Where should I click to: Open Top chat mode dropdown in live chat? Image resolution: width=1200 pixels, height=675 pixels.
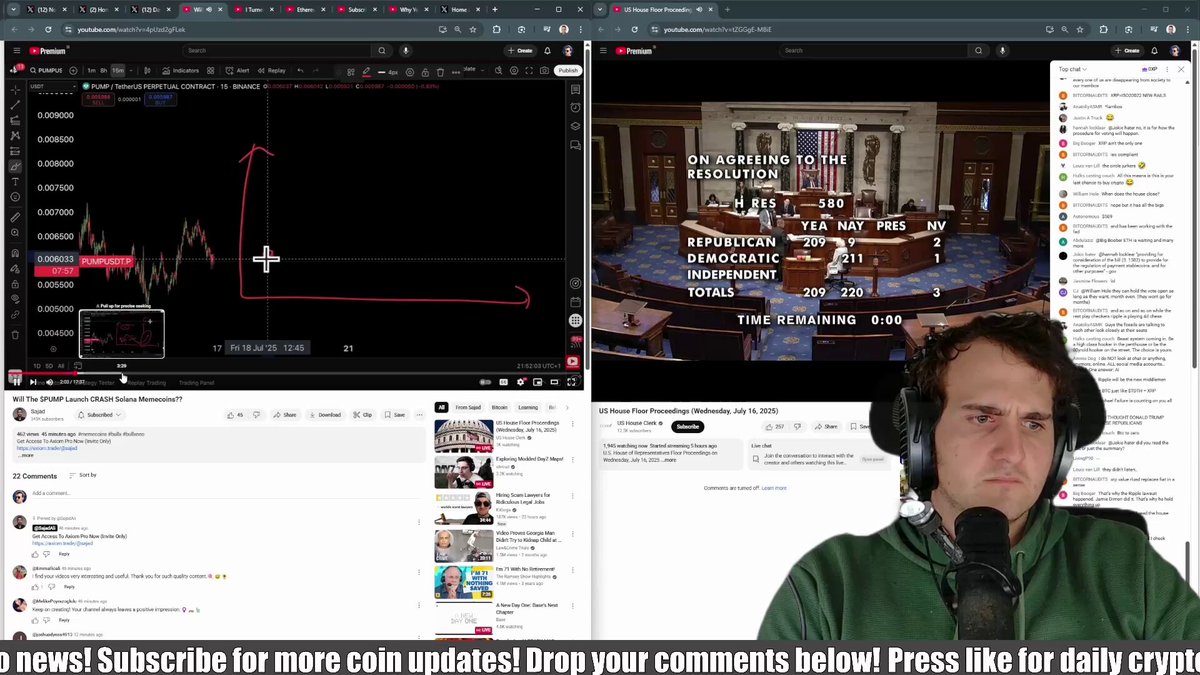(x=1073, y=69)
